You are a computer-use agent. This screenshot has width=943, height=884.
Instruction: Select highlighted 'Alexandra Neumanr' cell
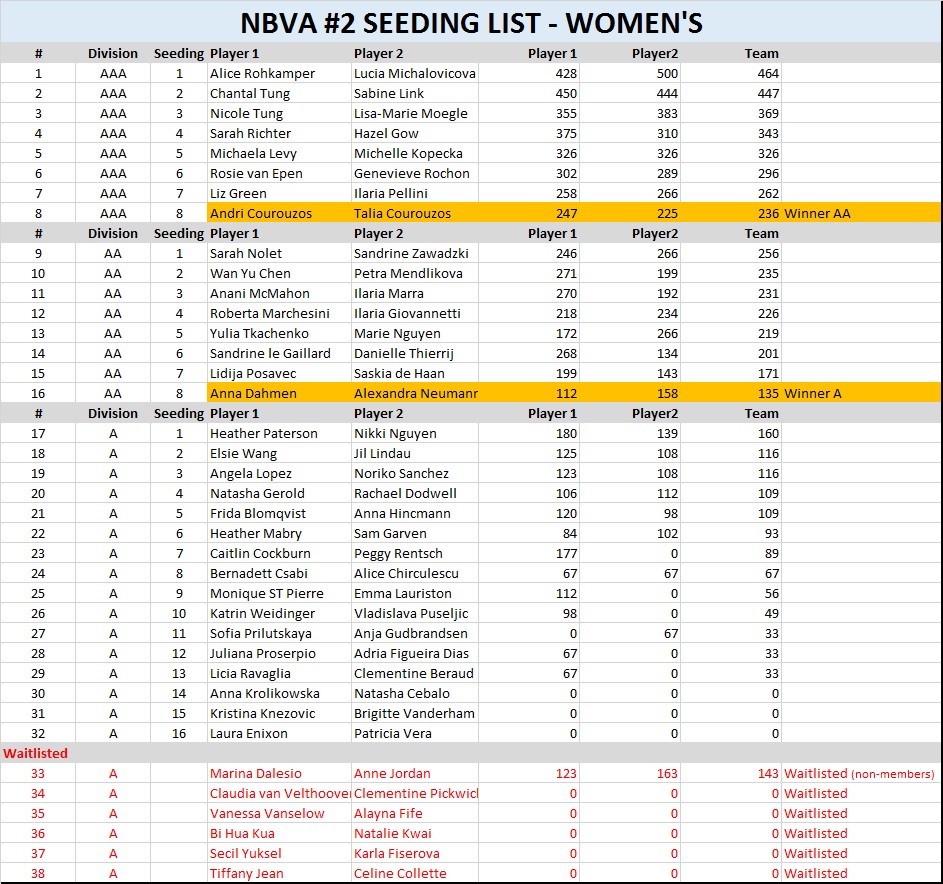coord(415,393)
